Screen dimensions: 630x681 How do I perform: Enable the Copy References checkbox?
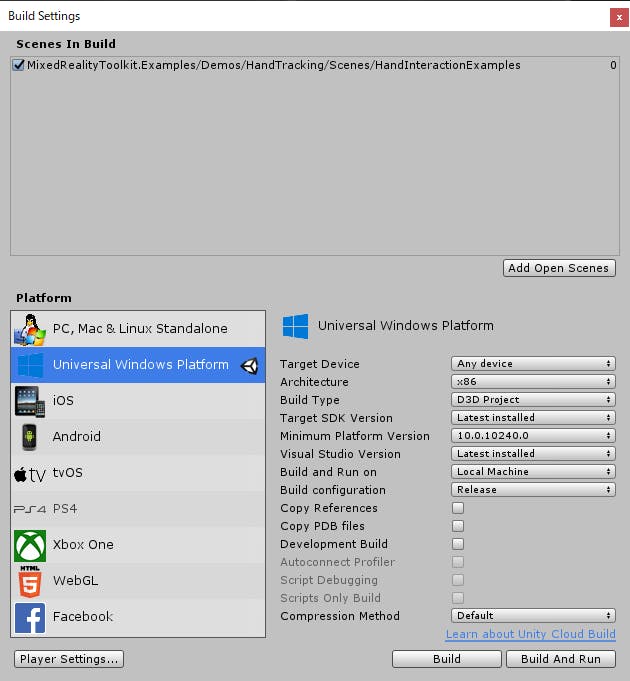tap(458, 508)
